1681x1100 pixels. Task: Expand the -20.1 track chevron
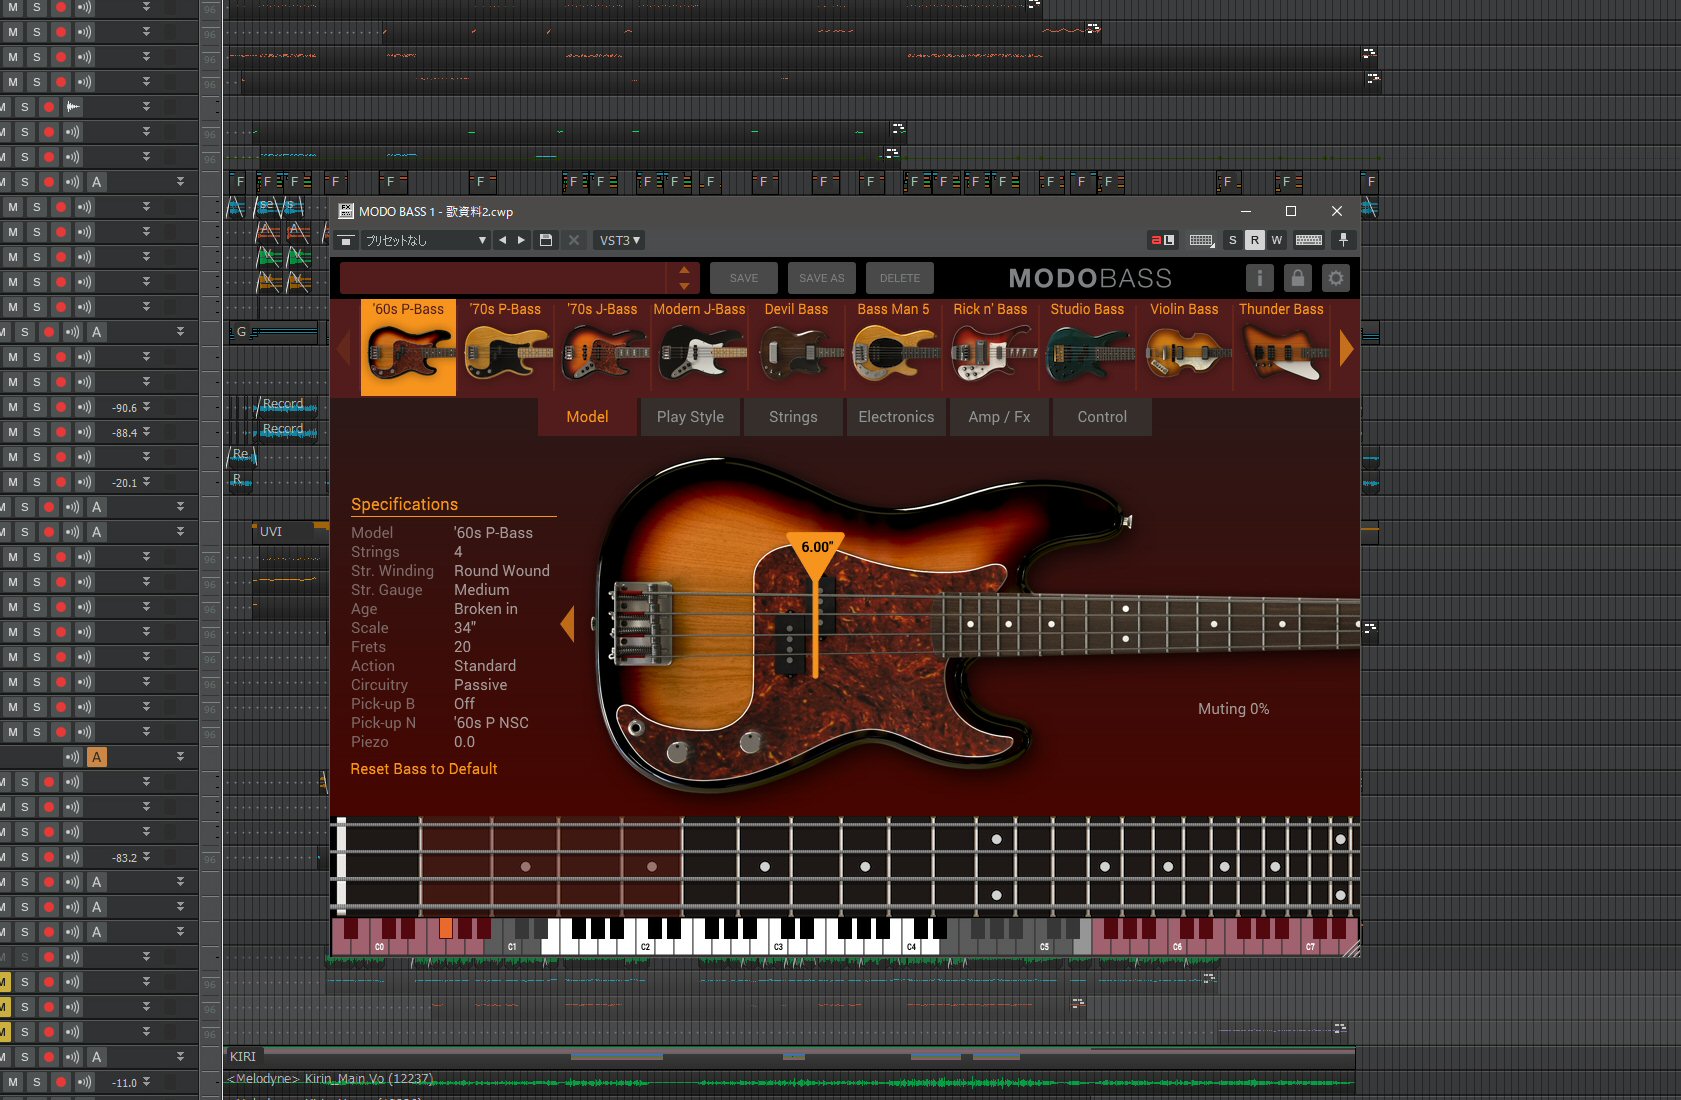(146, 482)
